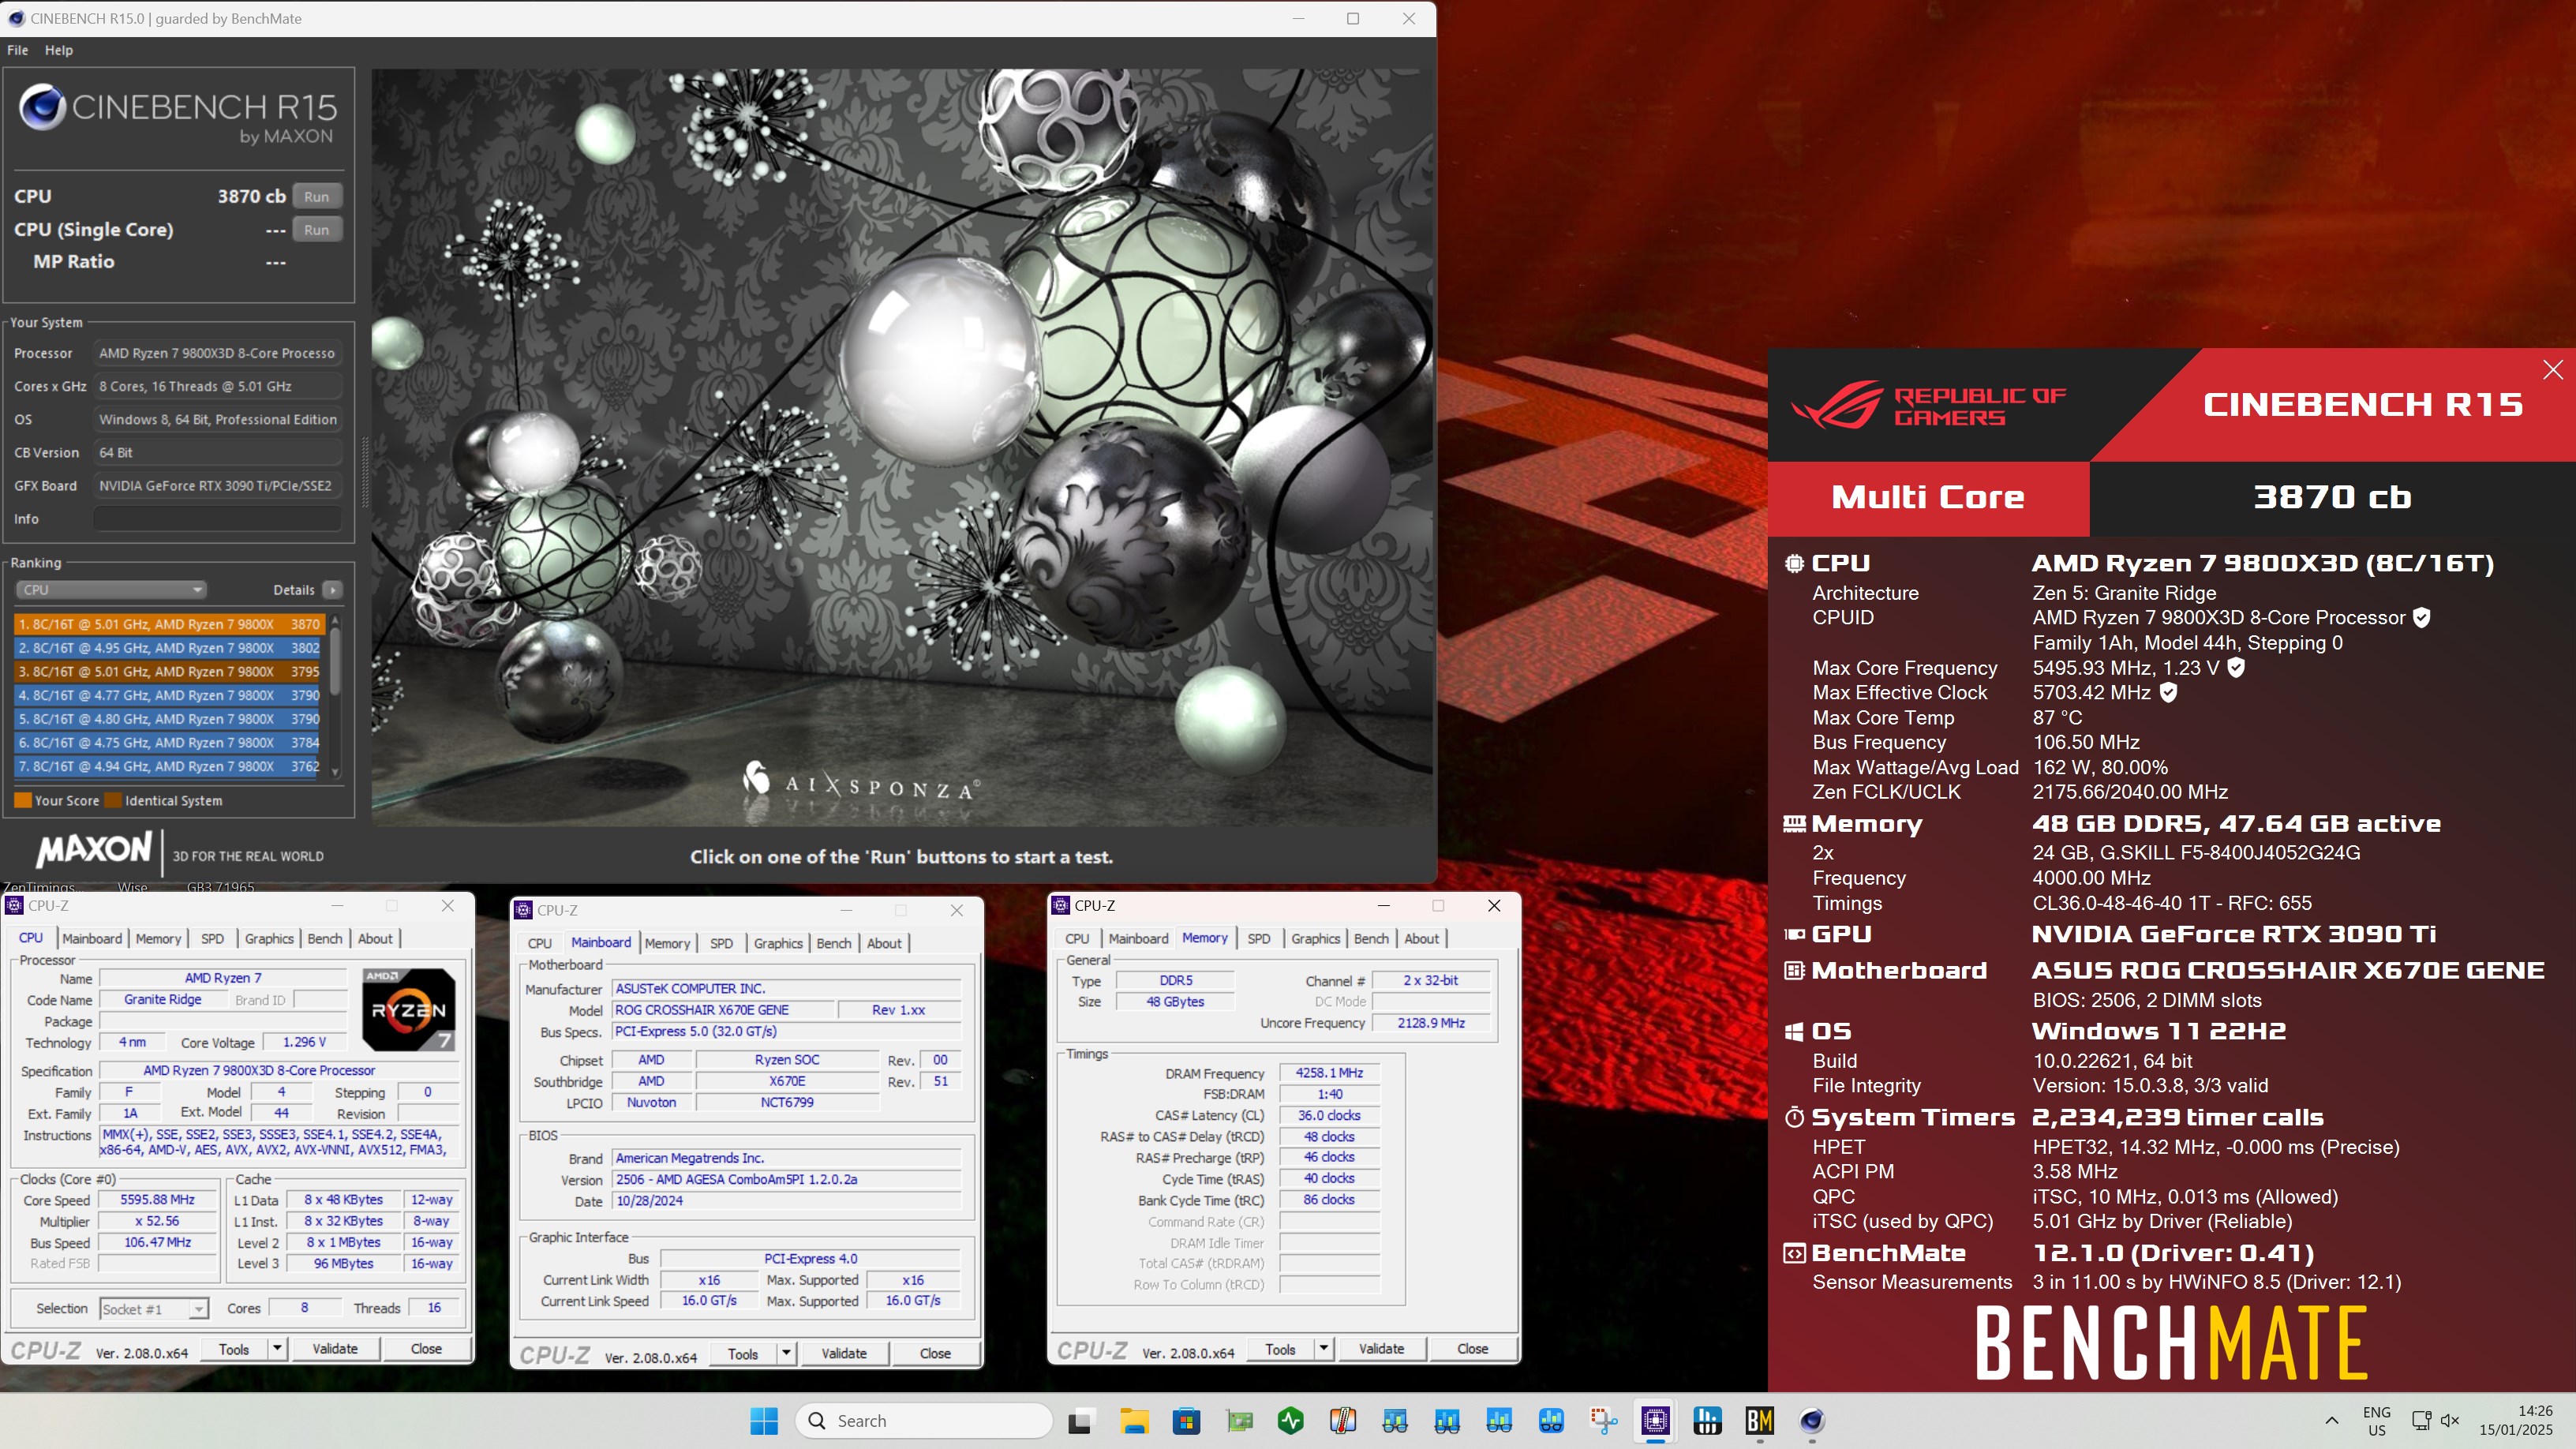Click the Windows logo icon beside OS in BenchMate
Image resolution: width=2576 pixels, height=1449 pixels.
click(1795, 1031)
